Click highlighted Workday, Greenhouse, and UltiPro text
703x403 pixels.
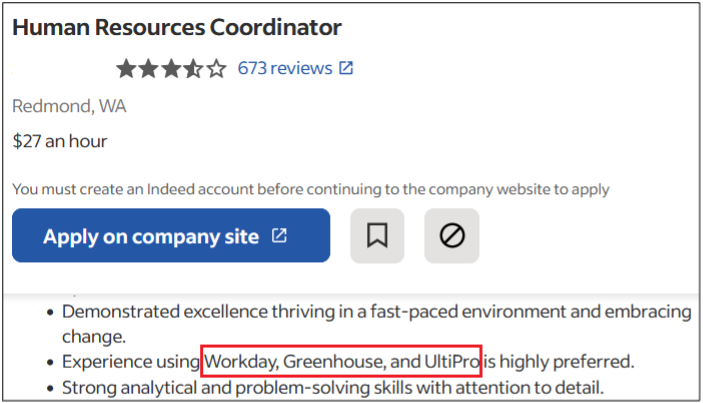point(341,361)
